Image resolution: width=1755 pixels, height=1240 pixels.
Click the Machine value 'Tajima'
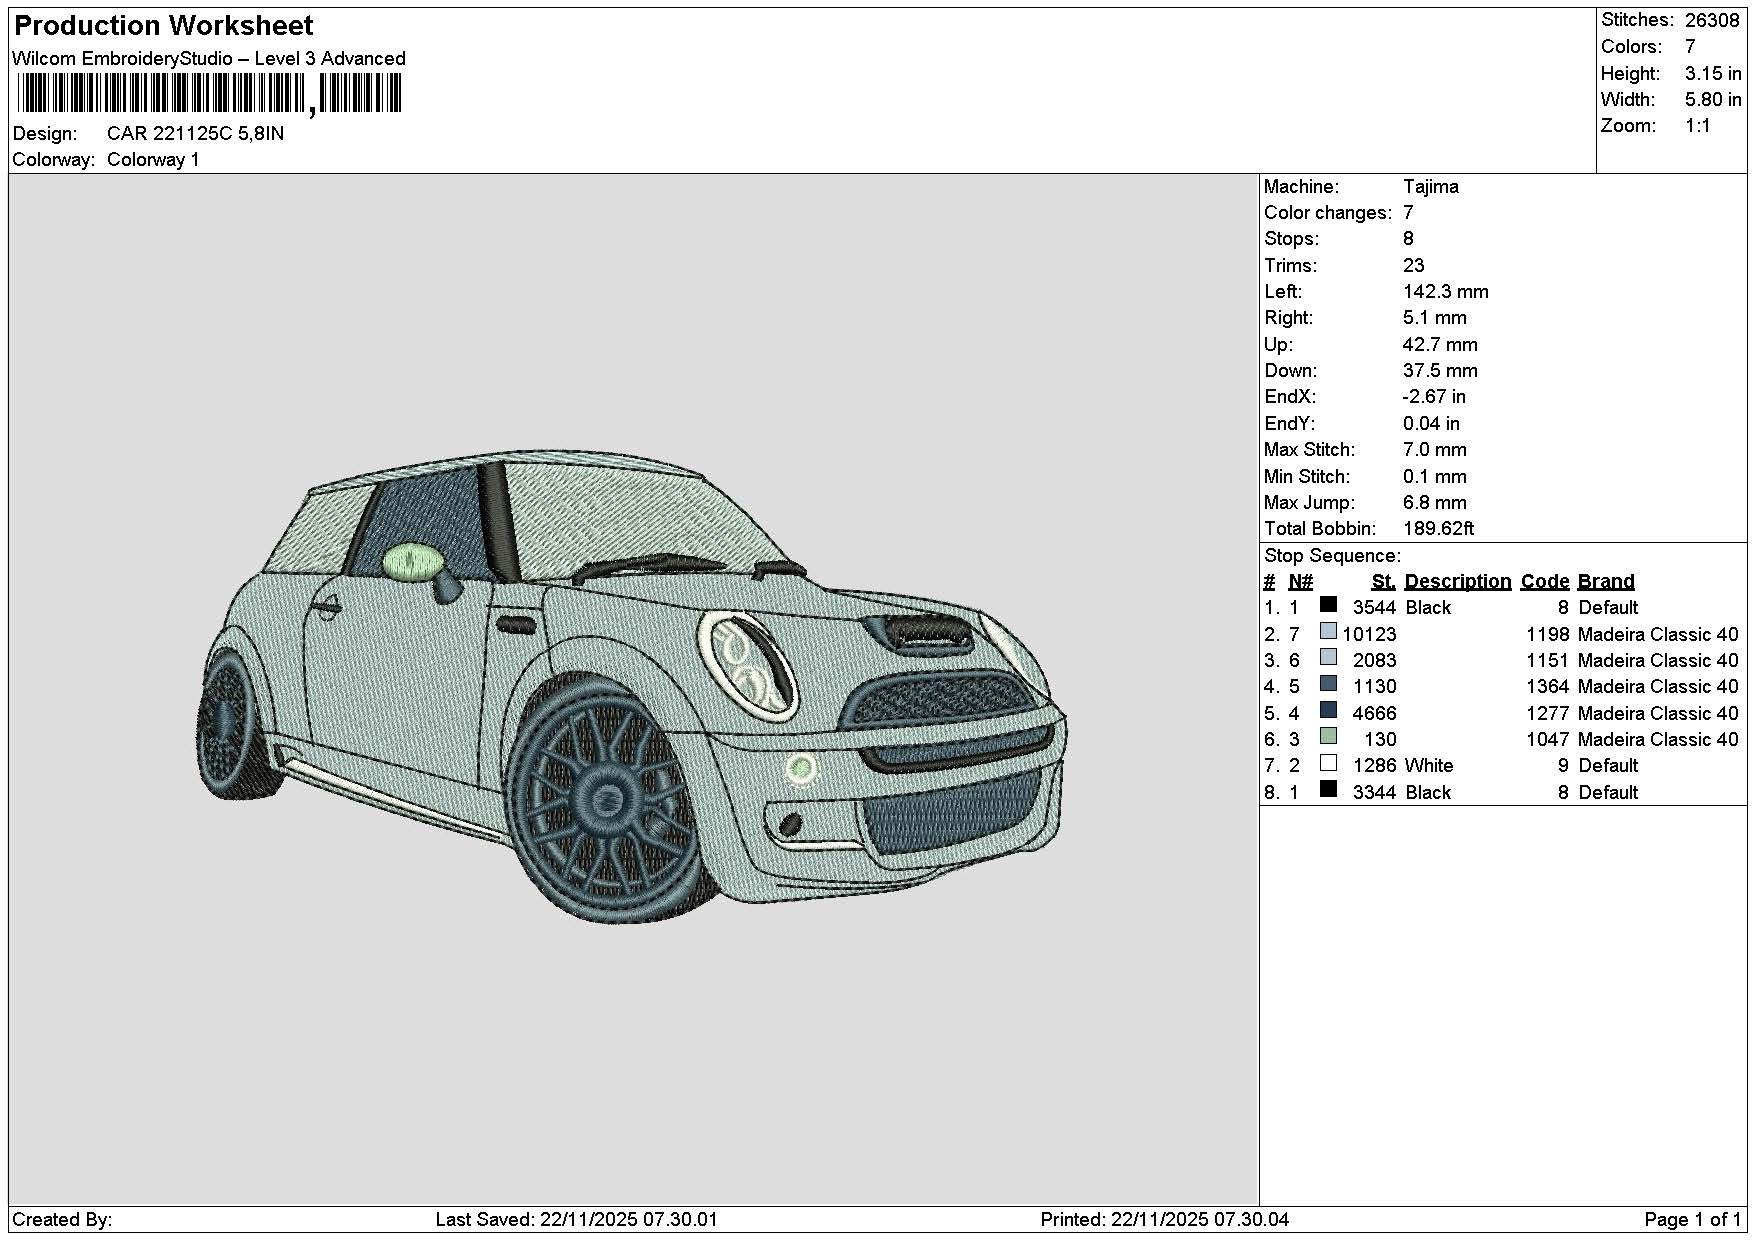[1430, 187]
